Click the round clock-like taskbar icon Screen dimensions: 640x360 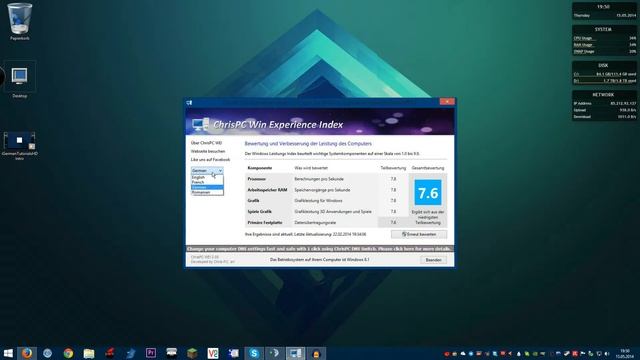(x=47, y=353)
